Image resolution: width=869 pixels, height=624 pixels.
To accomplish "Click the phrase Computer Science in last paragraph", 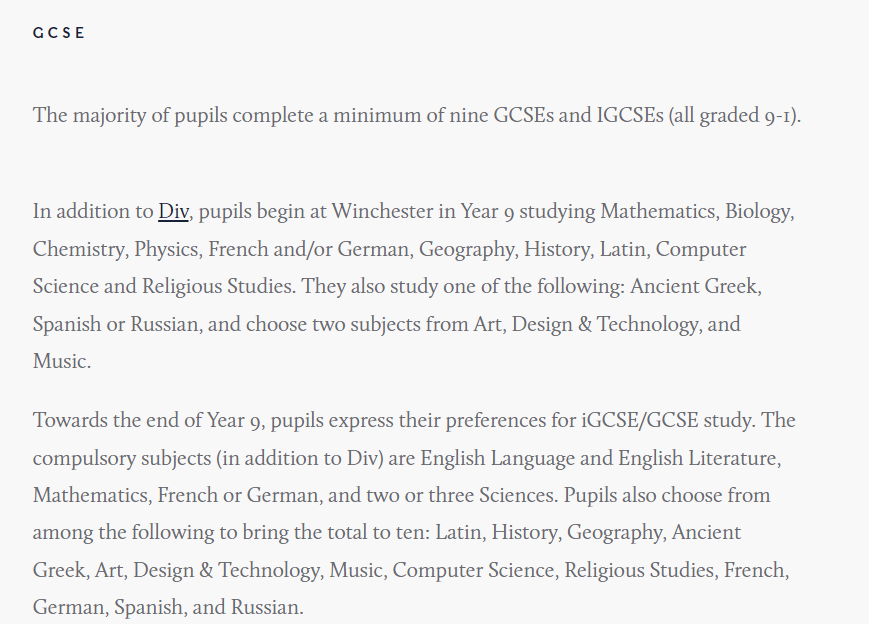I will pyautogui.click(x=475, y=570).
